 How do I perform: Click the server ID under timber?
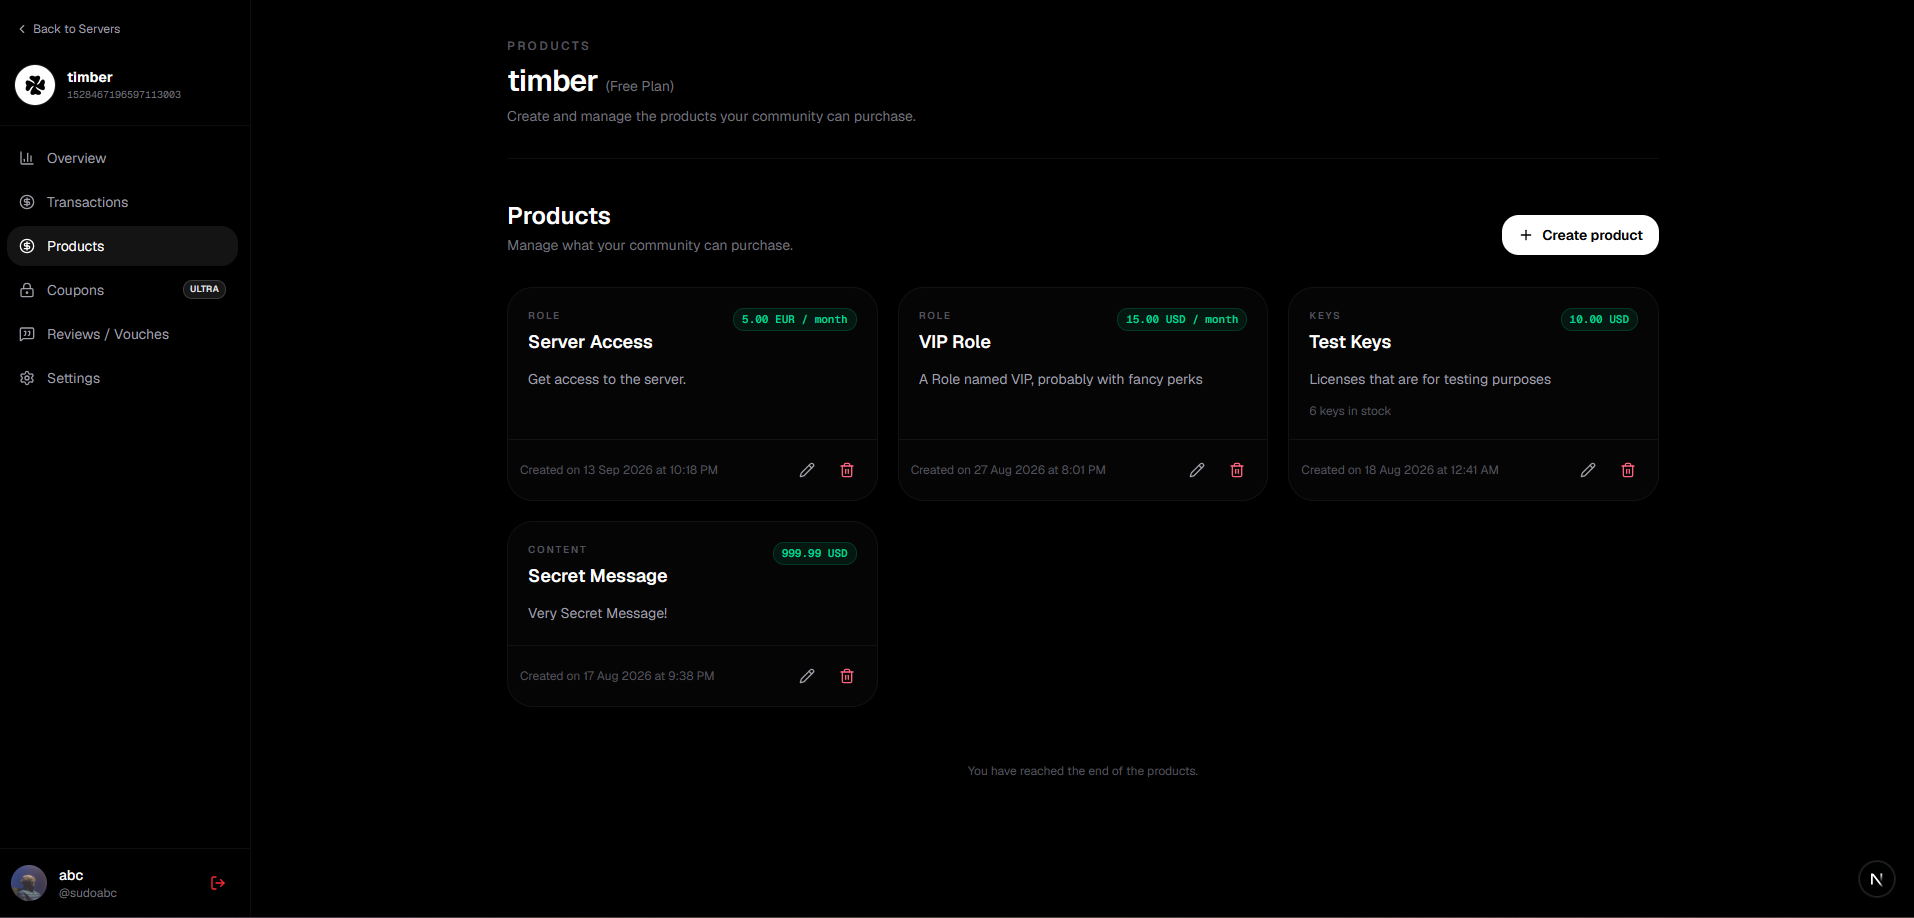(x=124, y=95)
